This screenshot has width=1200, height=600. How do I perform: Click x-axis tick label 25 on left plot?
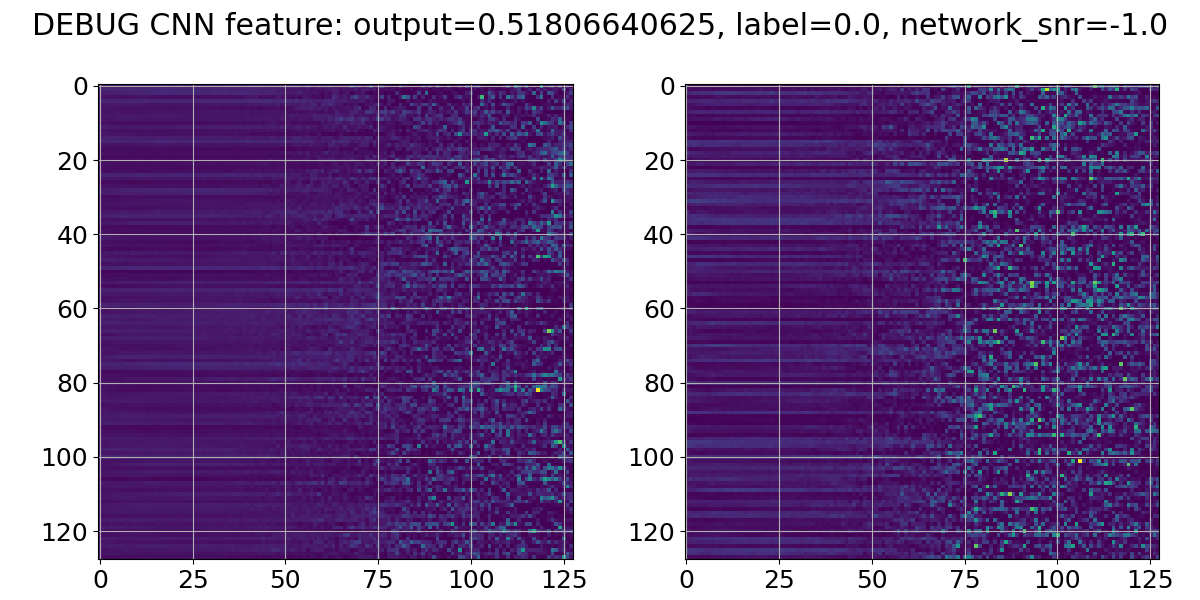[x=193, y=578]
